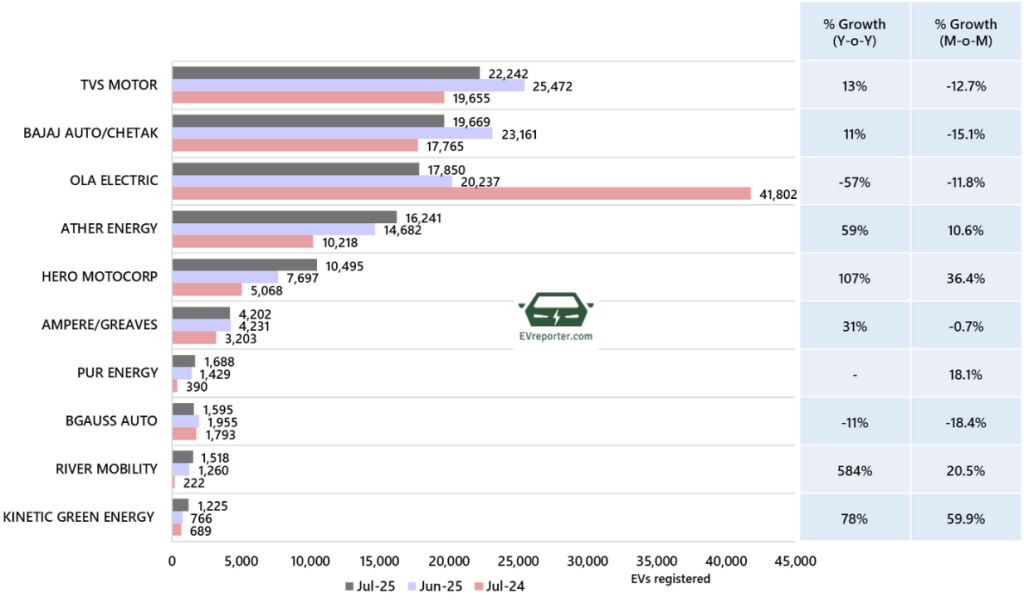Click the 17,765 value label
This screenshot has width=1024, height=608.
click(445, 147)
